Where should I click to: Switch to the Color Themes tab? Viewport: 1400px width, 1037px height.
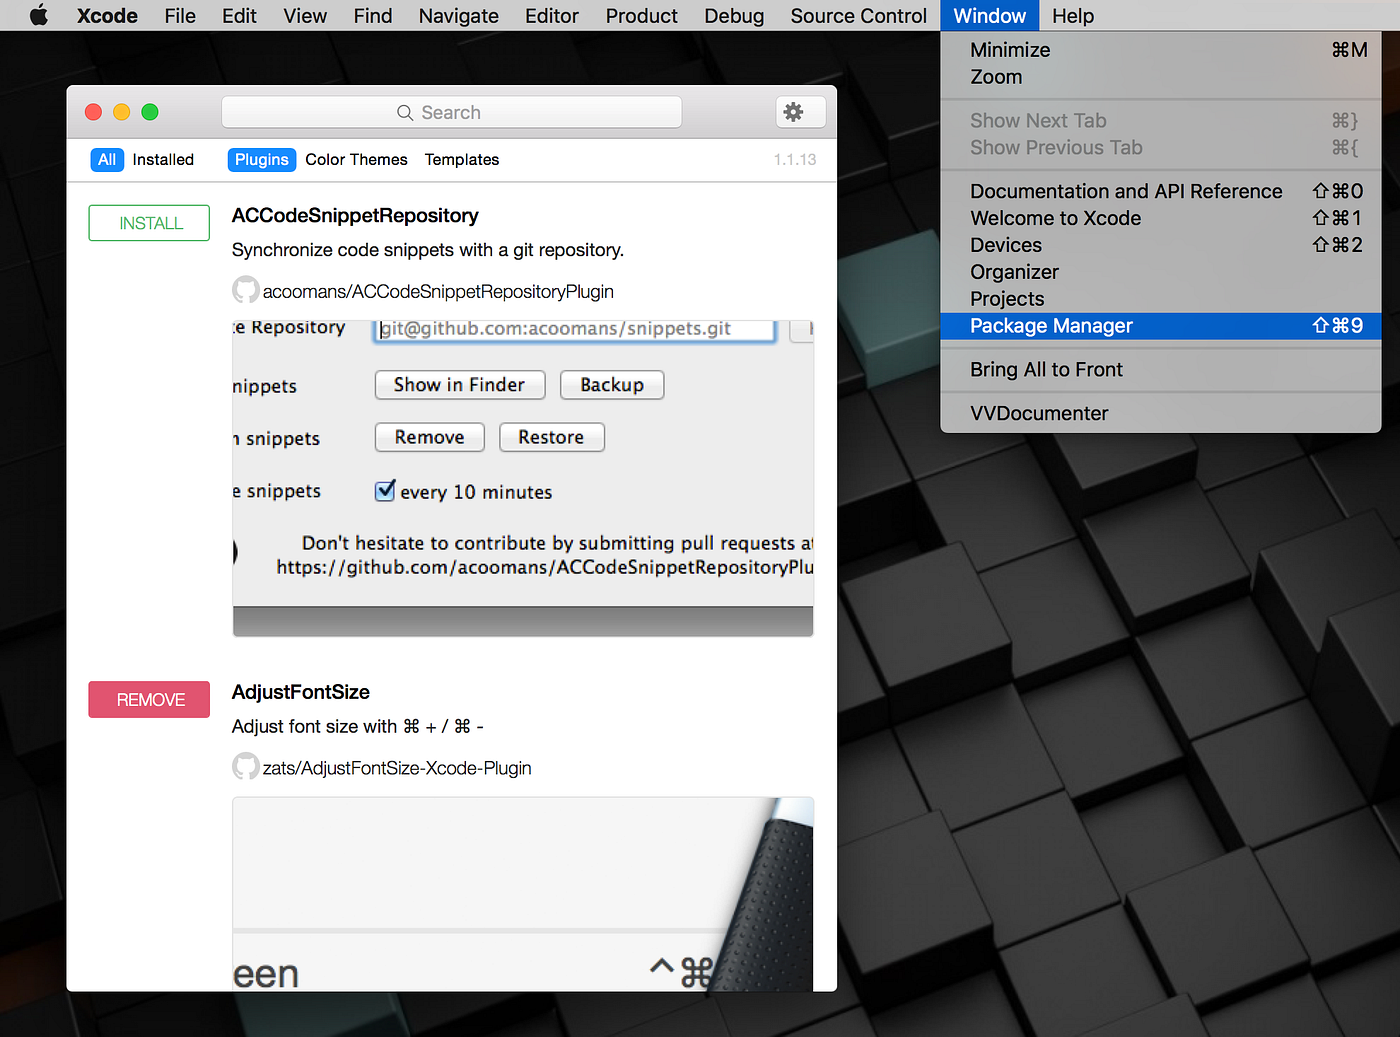click(x=356, y=159)
